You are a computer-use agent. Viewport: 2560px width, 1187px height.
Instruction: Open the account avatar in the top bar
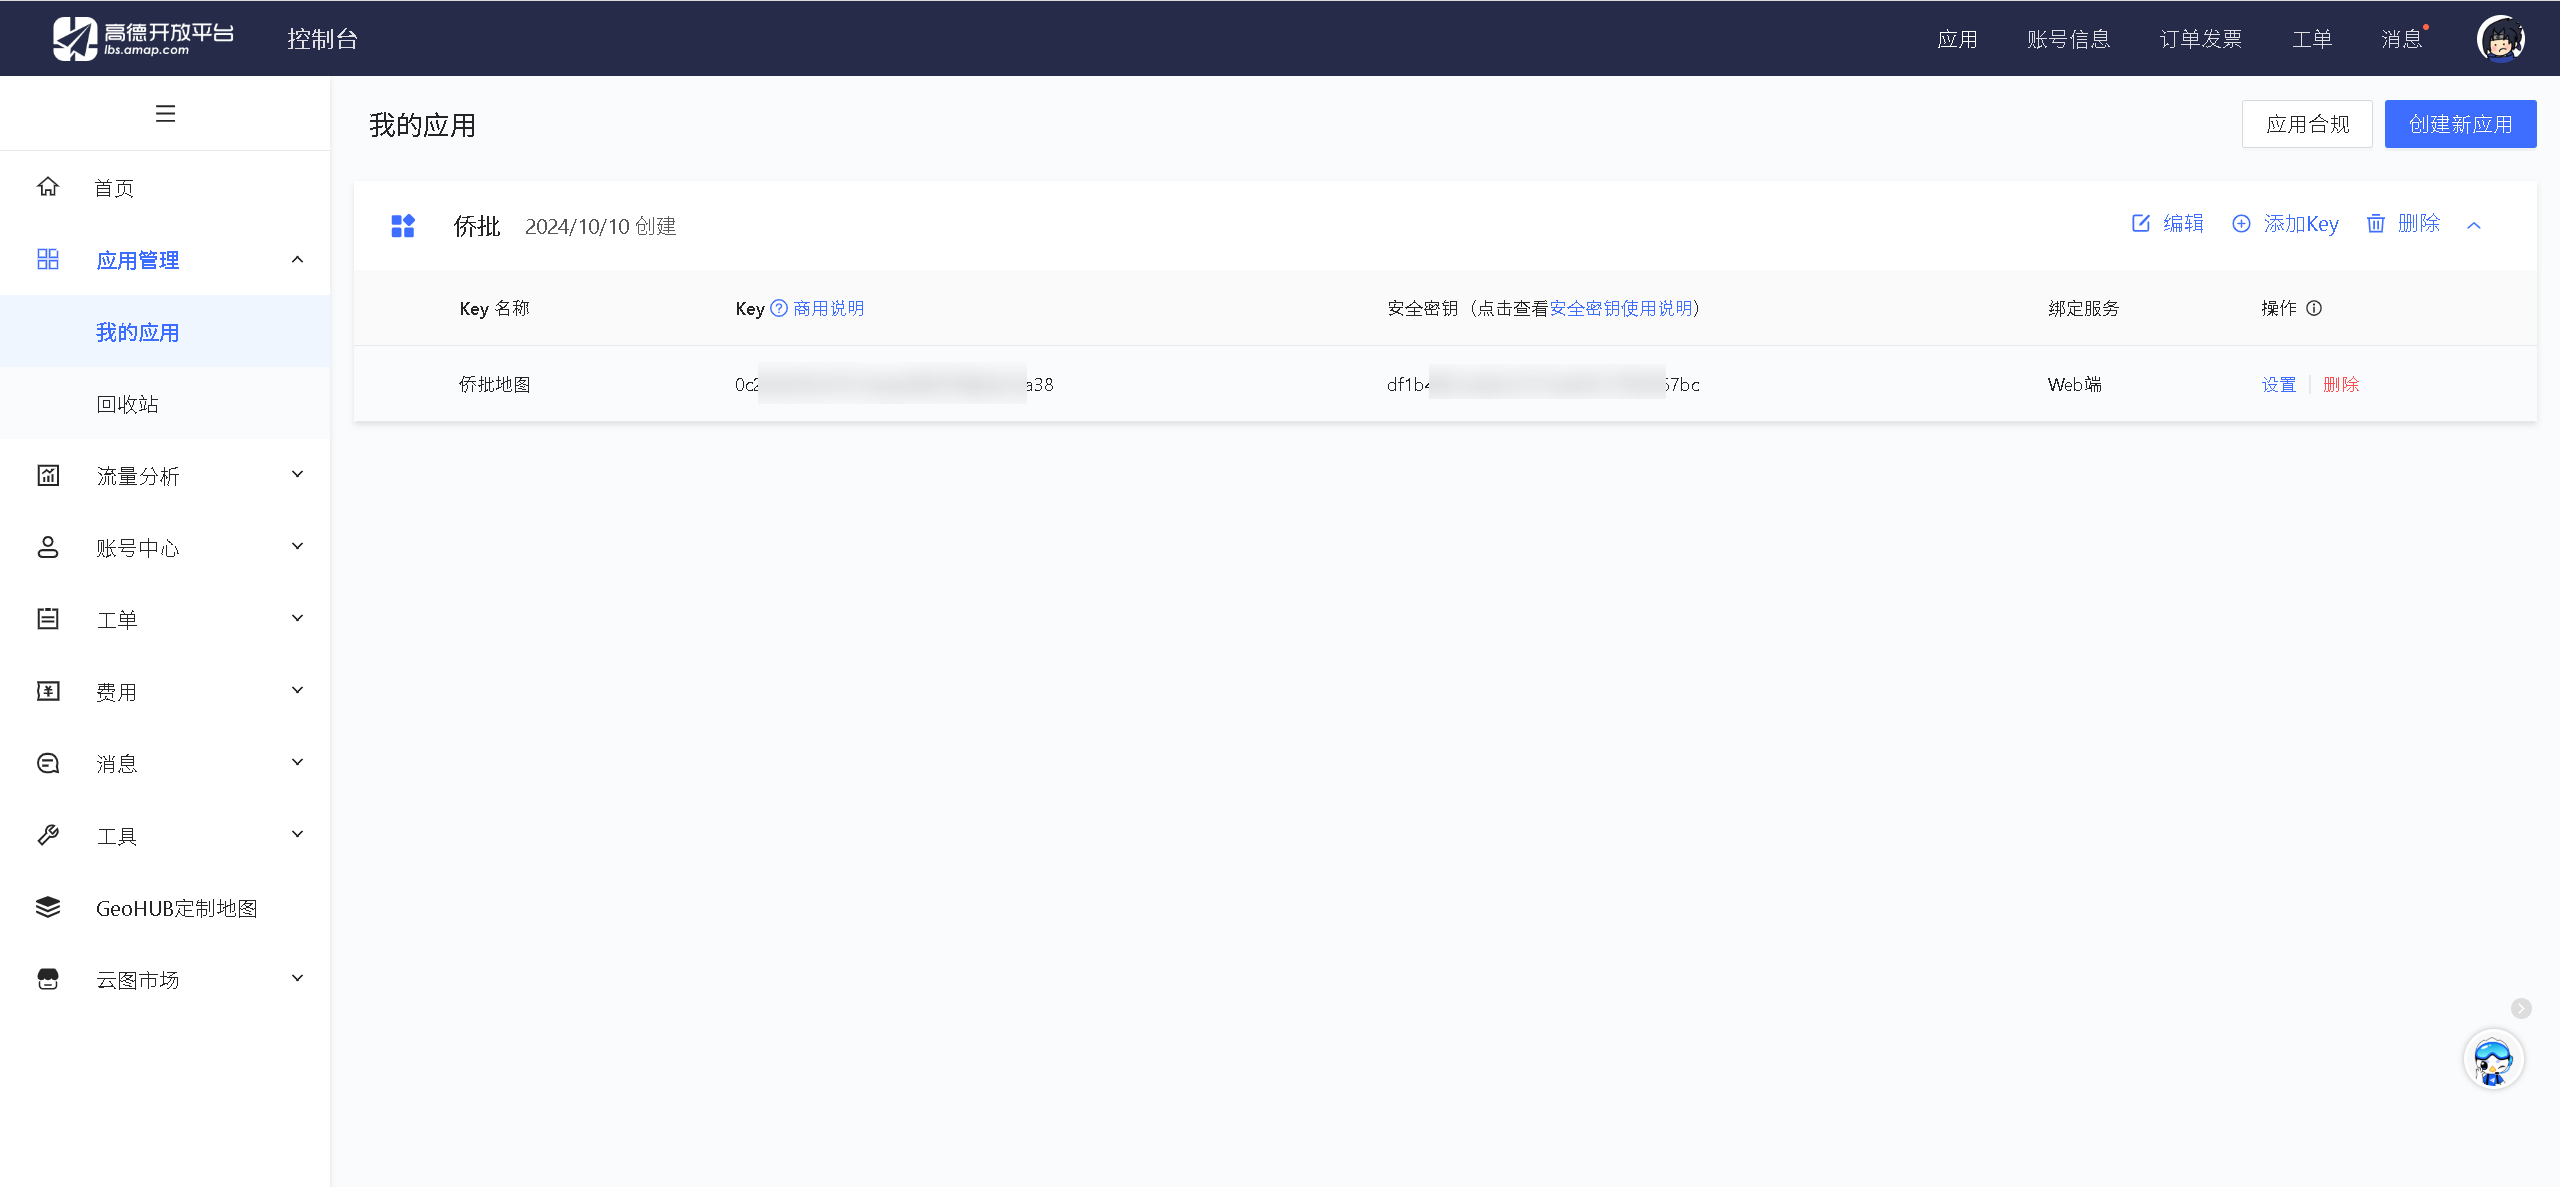coord(2501,38)
